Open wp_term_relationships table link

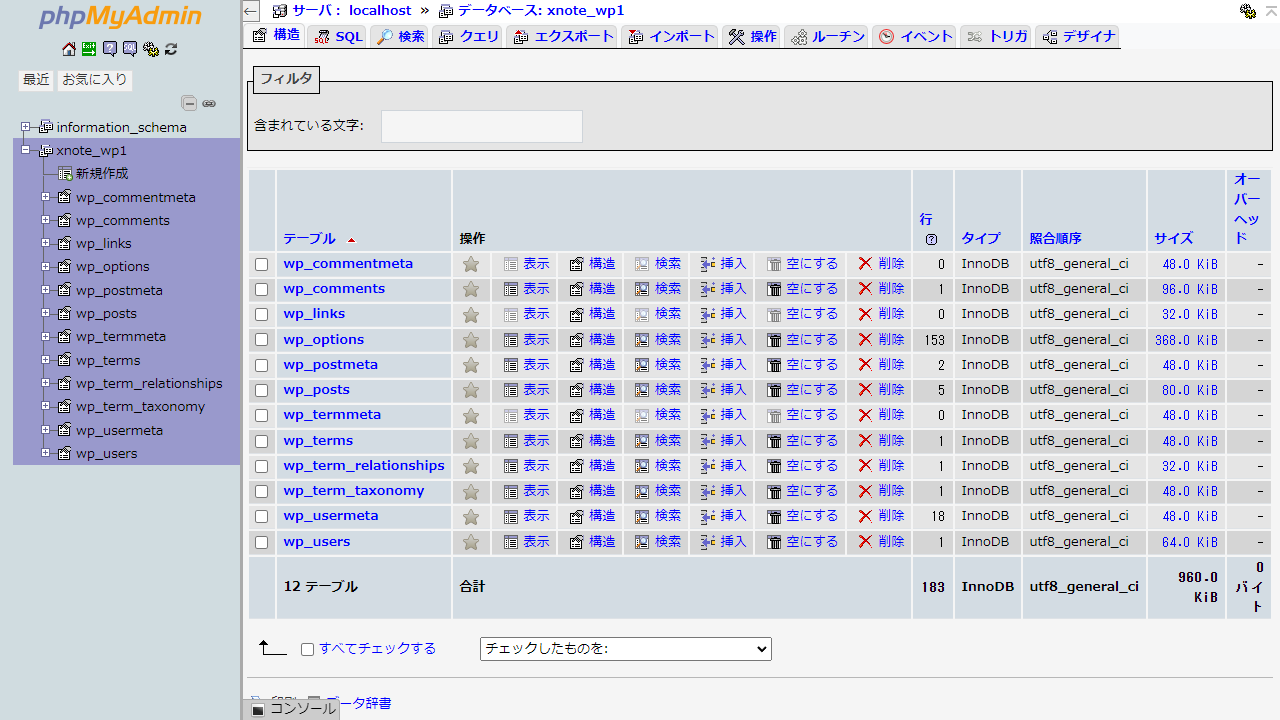point(364,466)
